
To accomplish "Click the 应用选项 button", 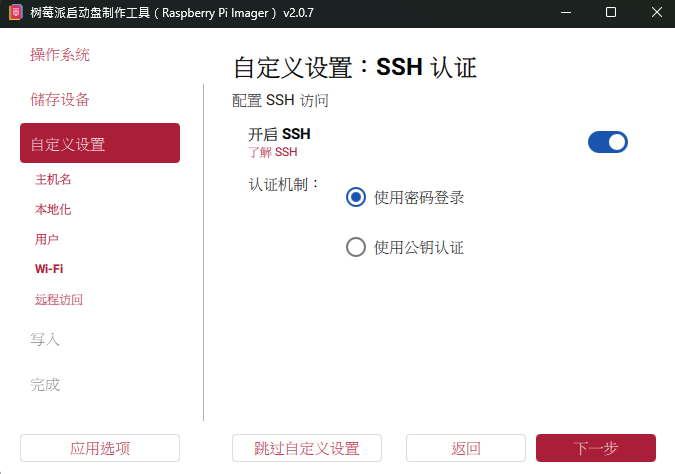I will (100, 448).
